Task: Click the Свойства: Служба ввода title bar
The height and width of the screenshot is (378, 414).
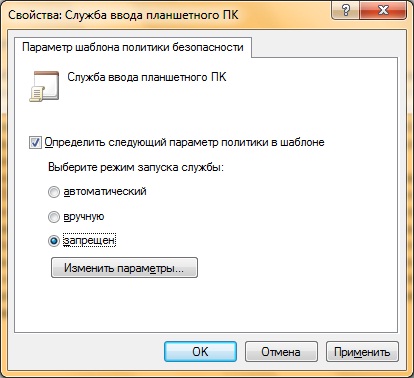Action: [x=167, y=15]
